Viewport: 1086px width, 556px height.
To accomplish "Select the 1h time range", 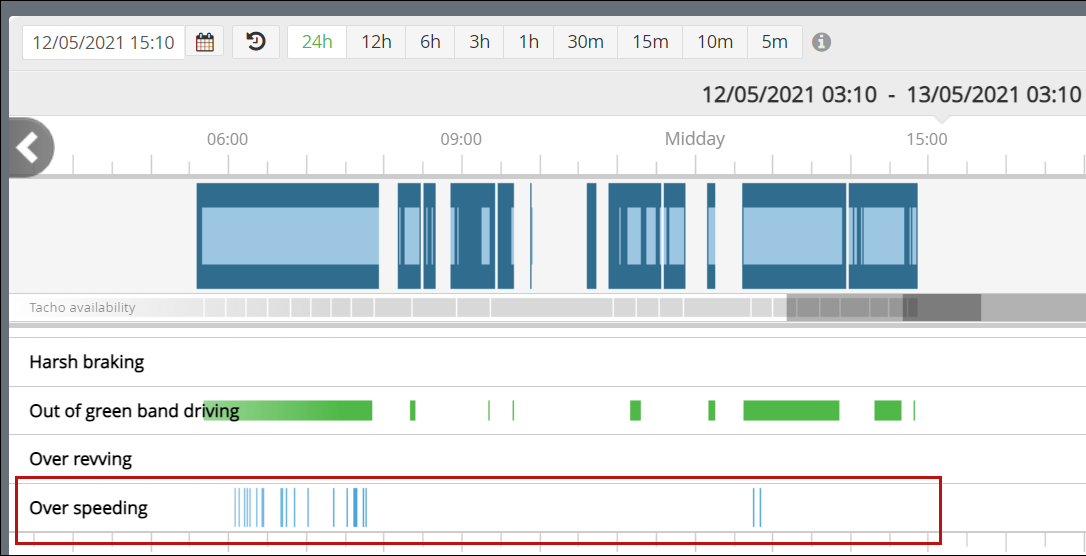I will click(528, 42).
